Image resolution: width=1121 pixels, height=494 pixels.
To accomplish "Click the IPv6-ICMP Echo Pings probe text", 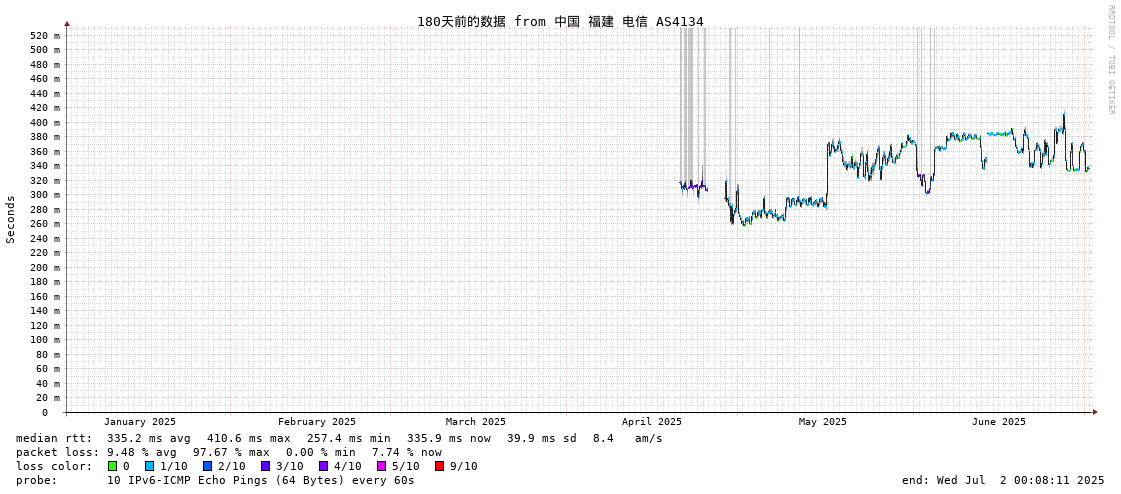I will click(260, 480).
